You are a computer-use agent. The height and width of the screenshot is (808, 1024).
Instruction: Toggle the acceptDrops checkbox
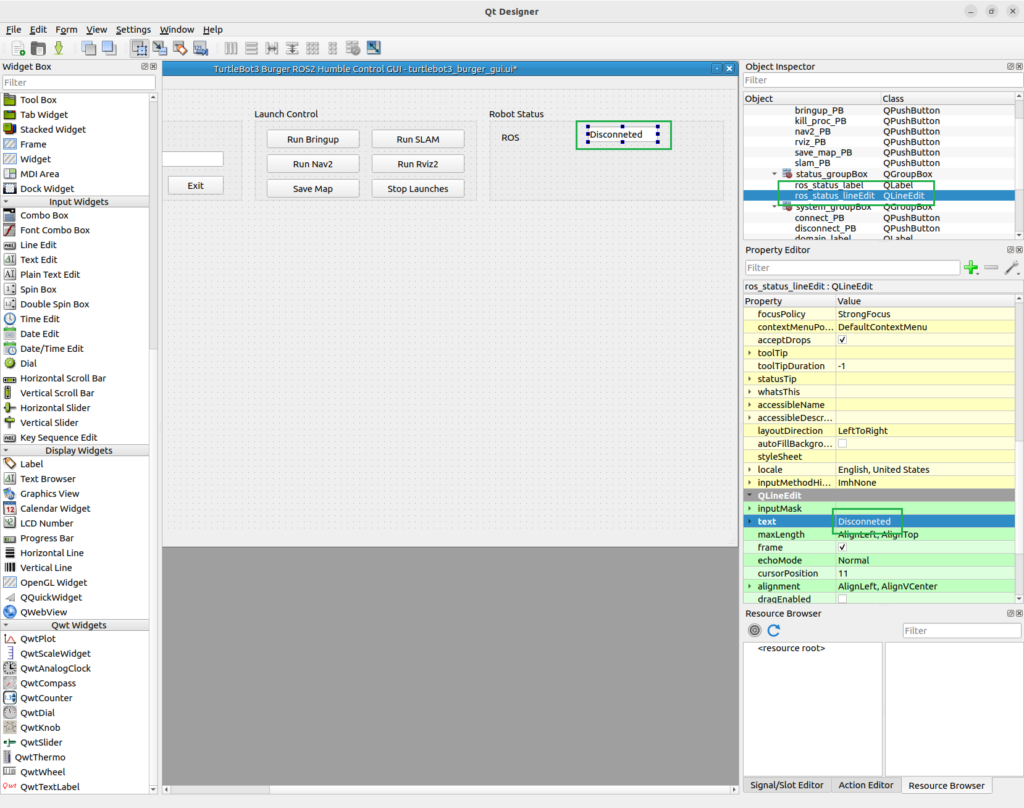point(842,340)
